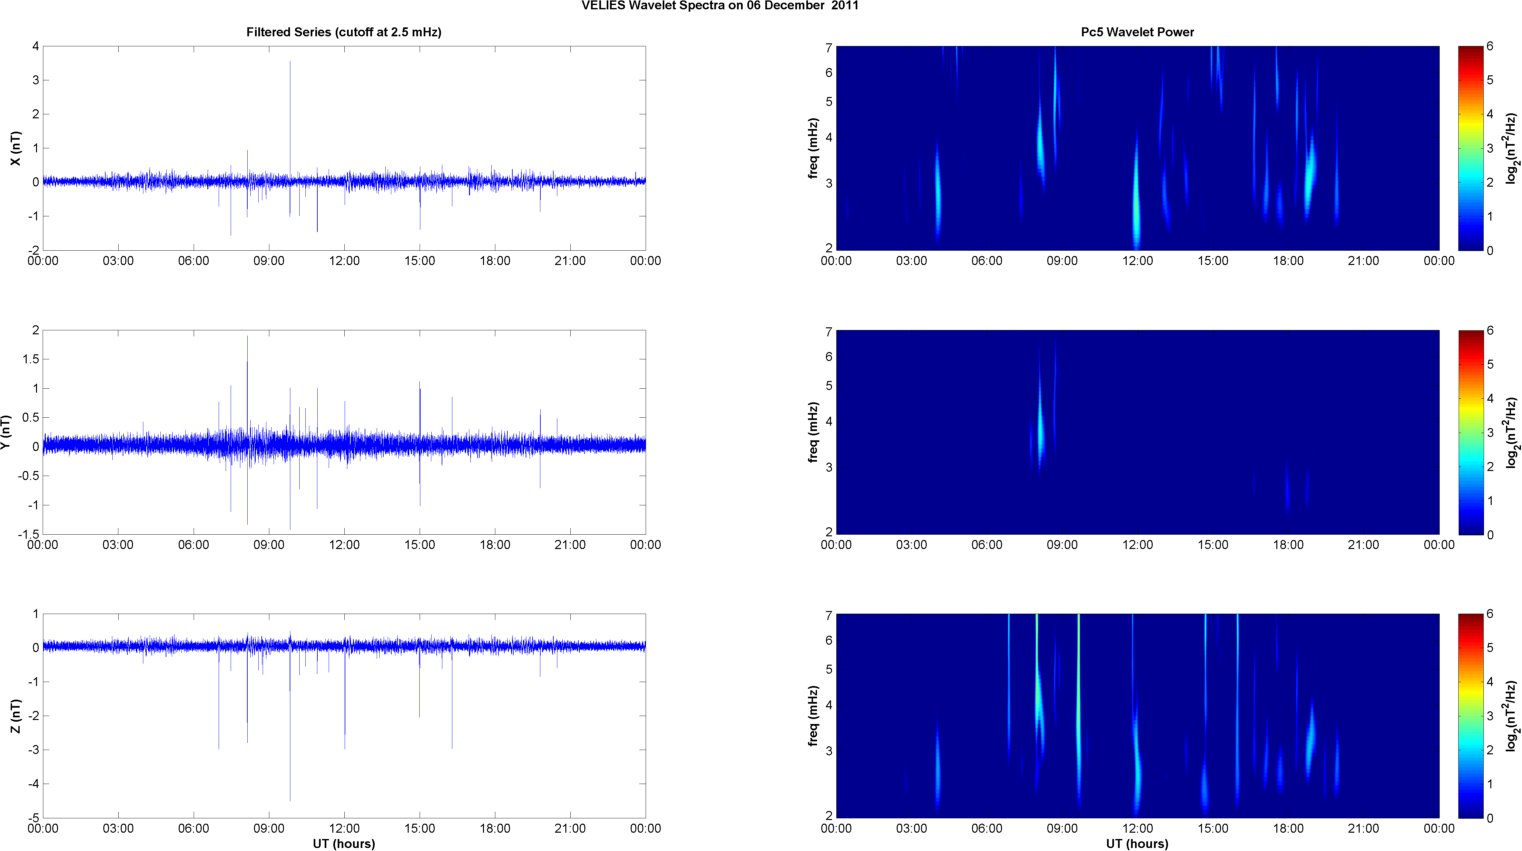Click the 08:00 power patch in the middle wavelet plot
The height and width of the screenshot is (851, 1522).
(1040, 425)
